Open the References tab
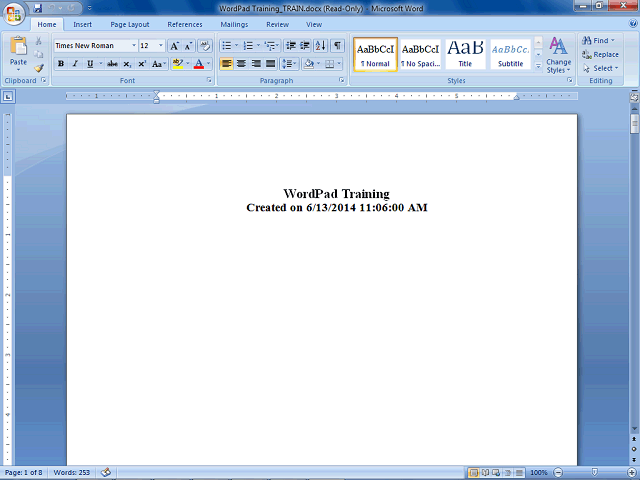Image resolution: width=640 pixels, height=480 pixels. click(x=184, y=24)
